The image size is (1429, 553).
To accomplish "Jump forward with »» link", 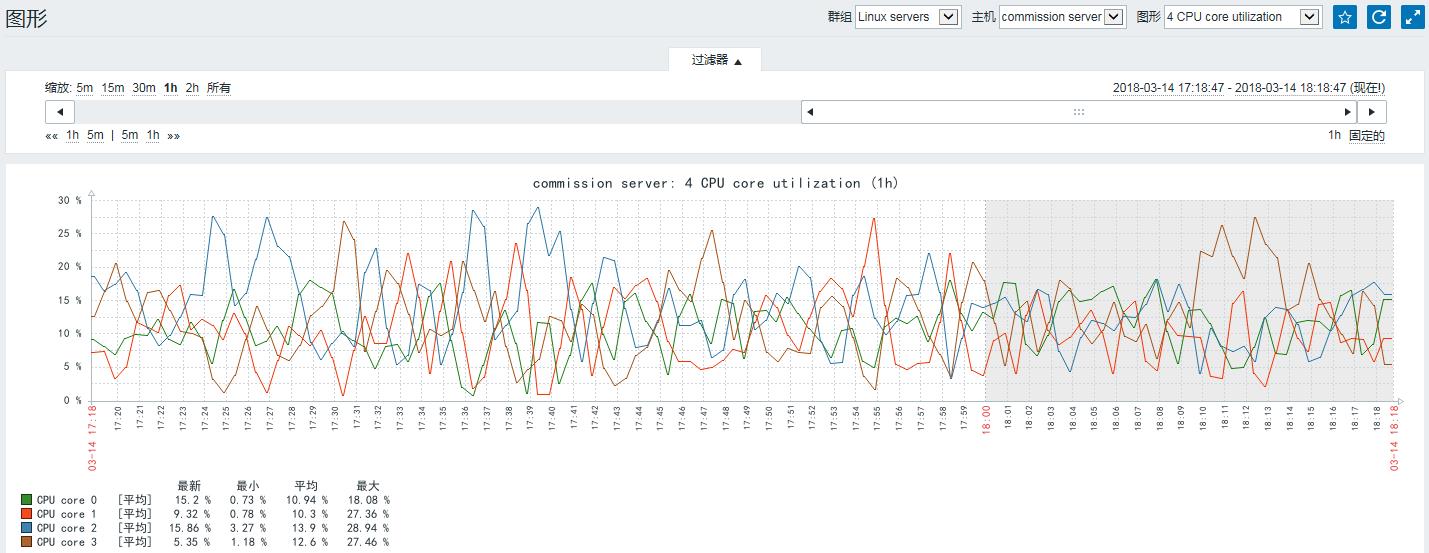I will (174, 136).
